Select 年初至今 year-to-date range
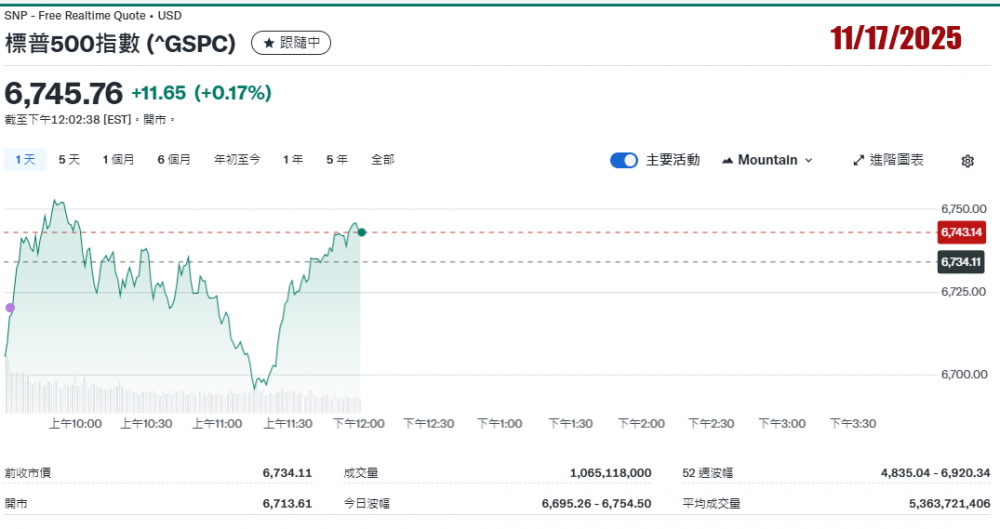The image size is (1000, 529). point(237,159)
